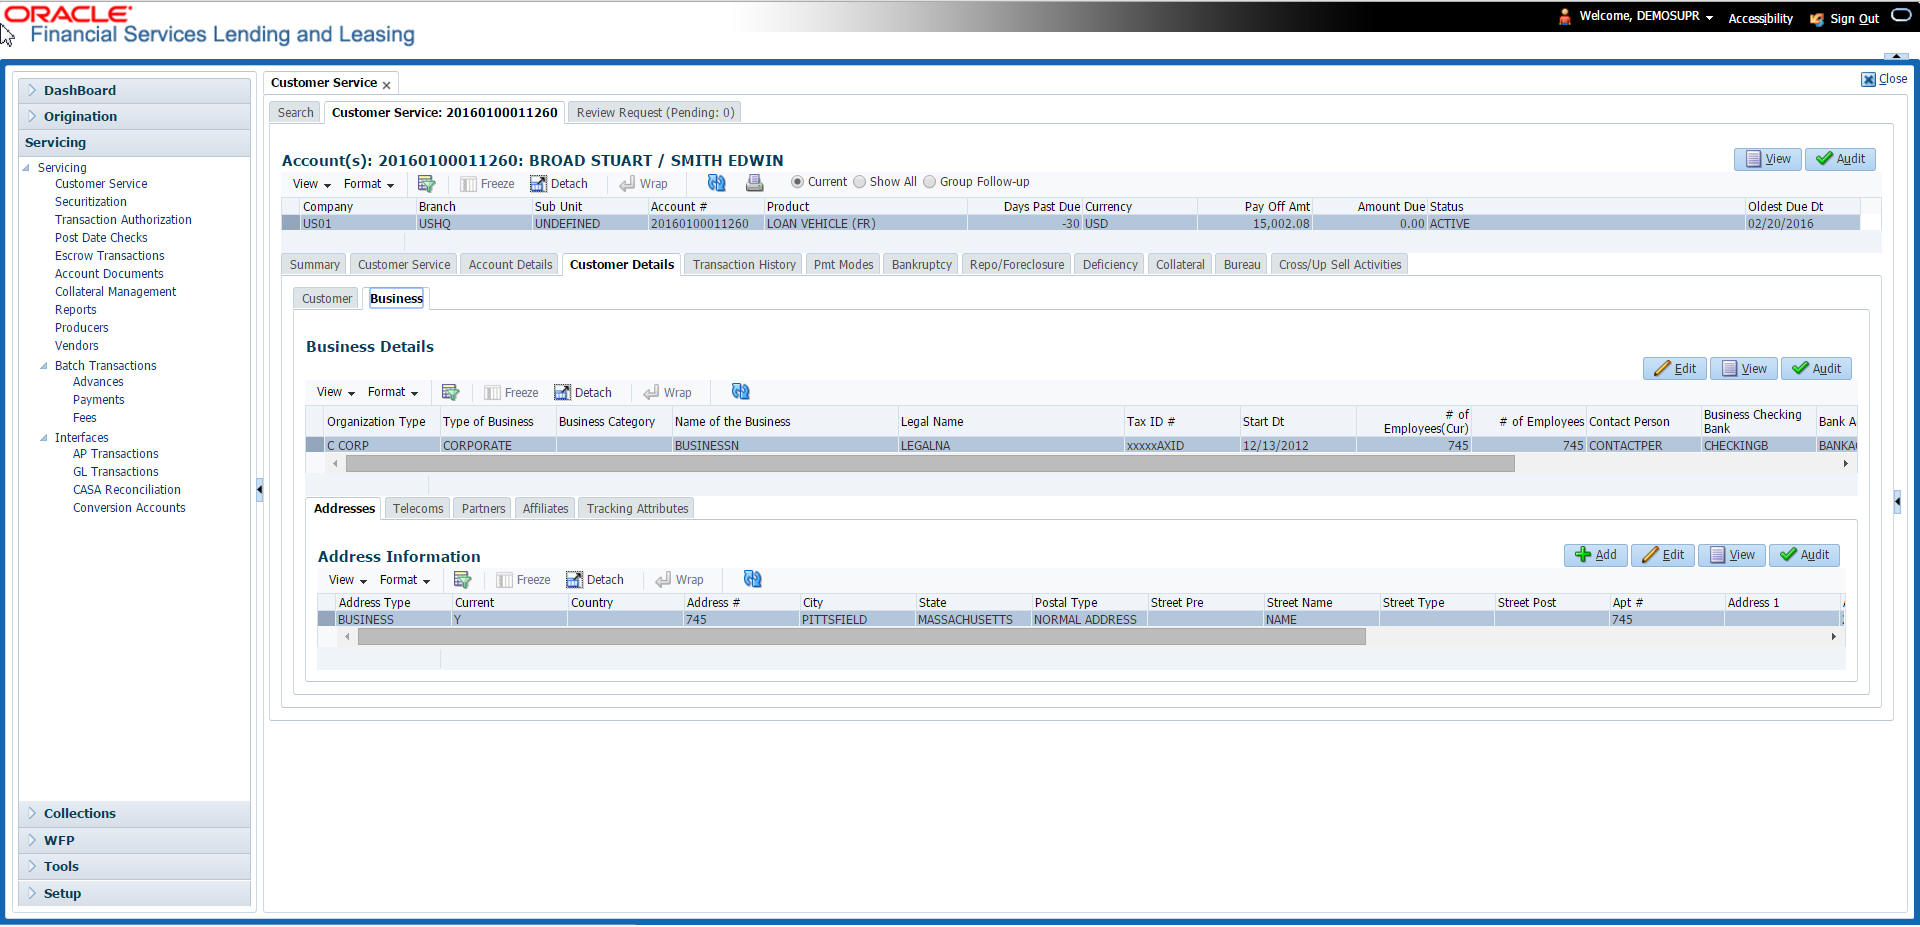Collapse the left navigation pane splitter
The image size is (1920, 927).
point(260,490)
